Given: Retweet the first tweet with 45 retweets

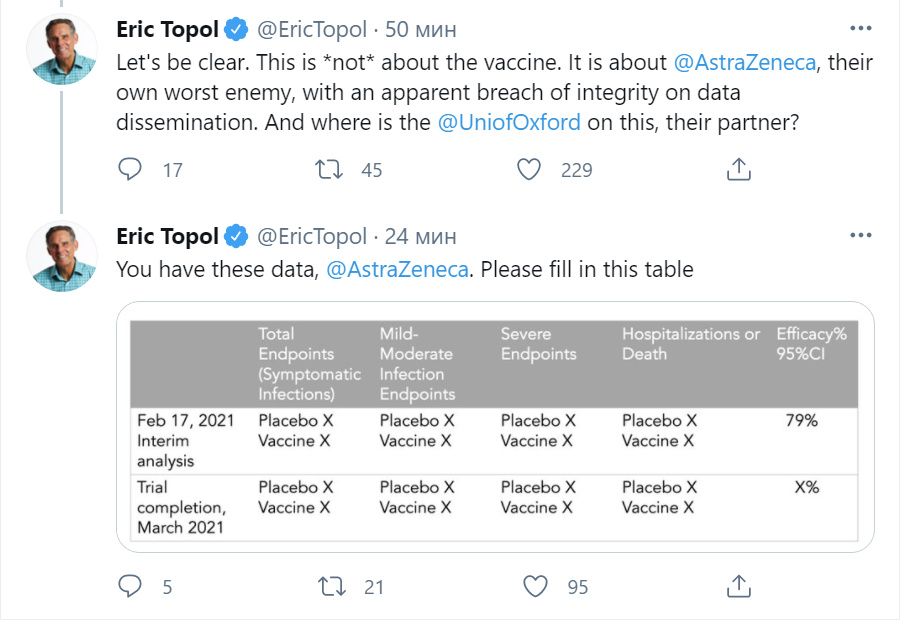Looking at the screenshot, I should [329, 170].
